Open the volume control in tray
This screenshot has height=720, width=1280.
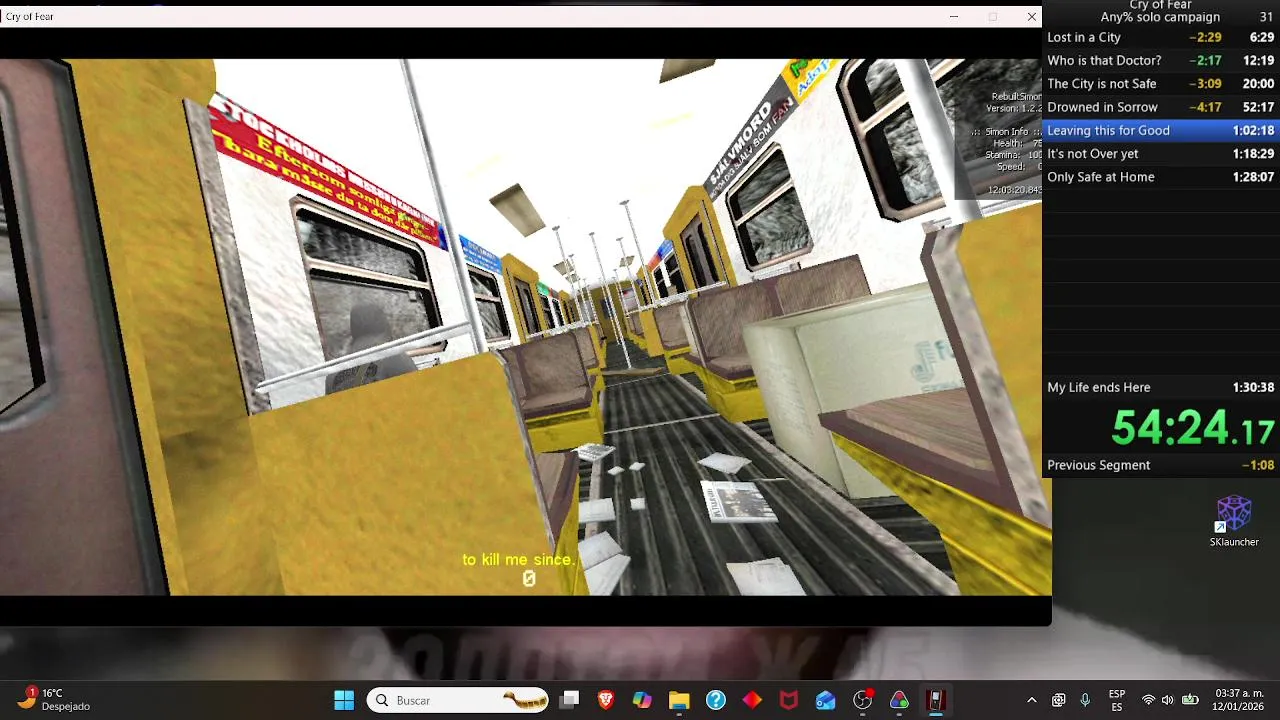(1169, 700)
